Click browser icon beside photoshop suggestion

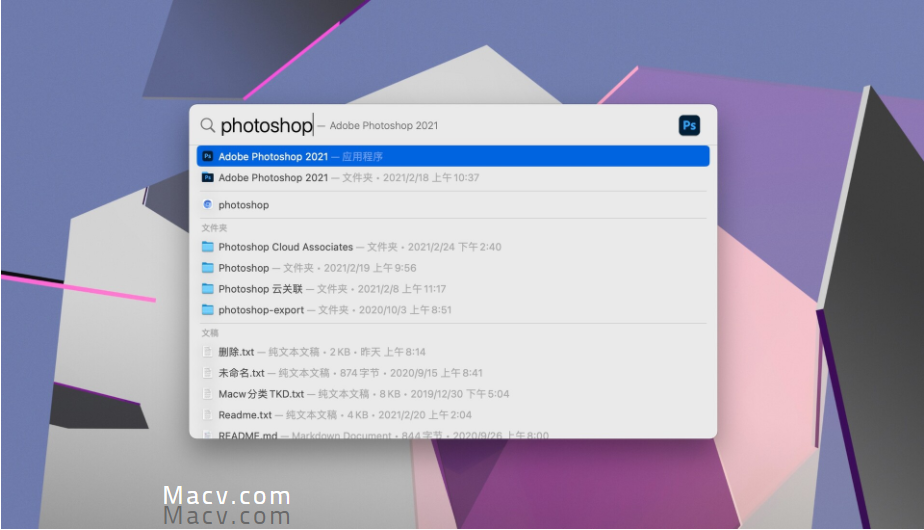(207, 205)
